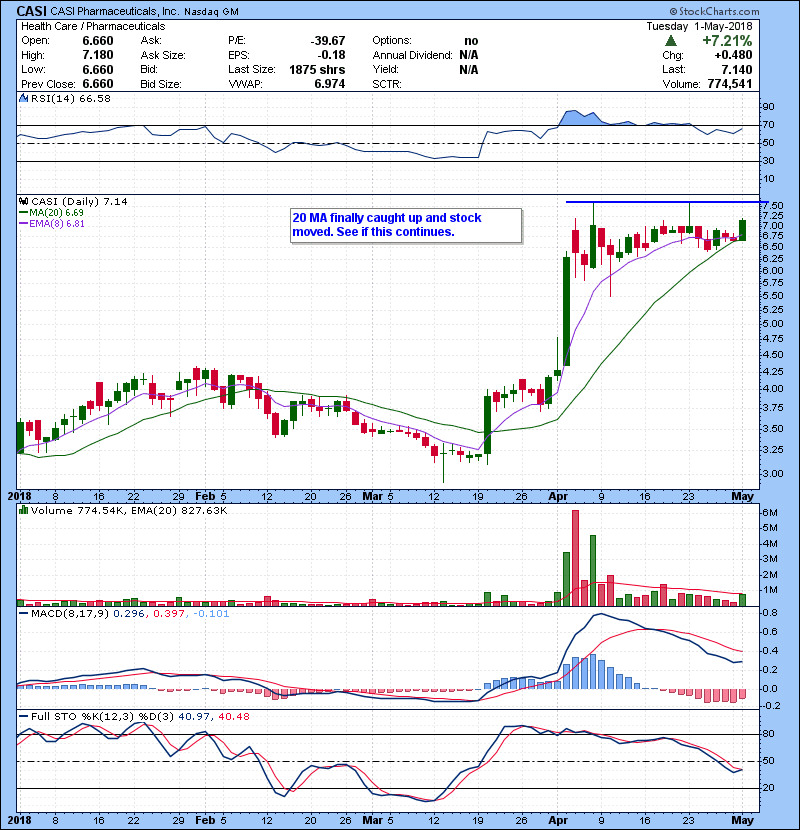Image resolution: width=800 pixels, height=830 pixels.
Task: Click the last green candlestick on May 1
Action: point(742,230)
